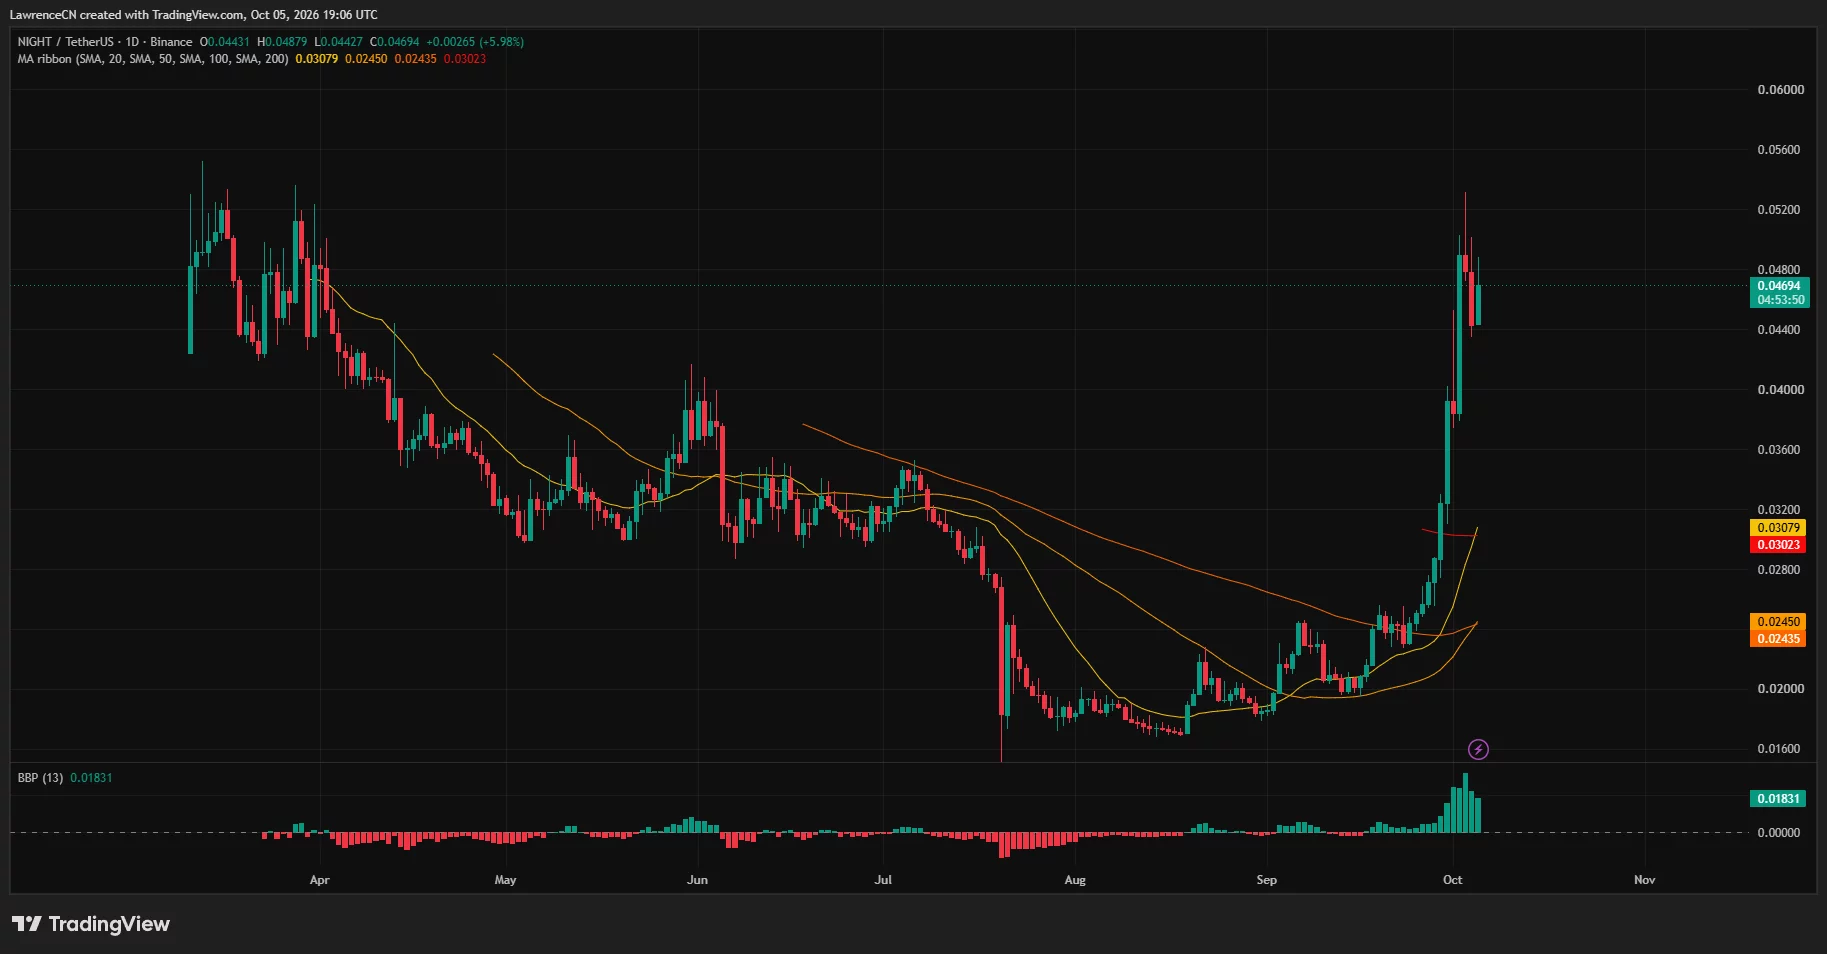The image size is (1827, 954).
Task: Click the 0.01600 price axis label
Action: 1781,749
